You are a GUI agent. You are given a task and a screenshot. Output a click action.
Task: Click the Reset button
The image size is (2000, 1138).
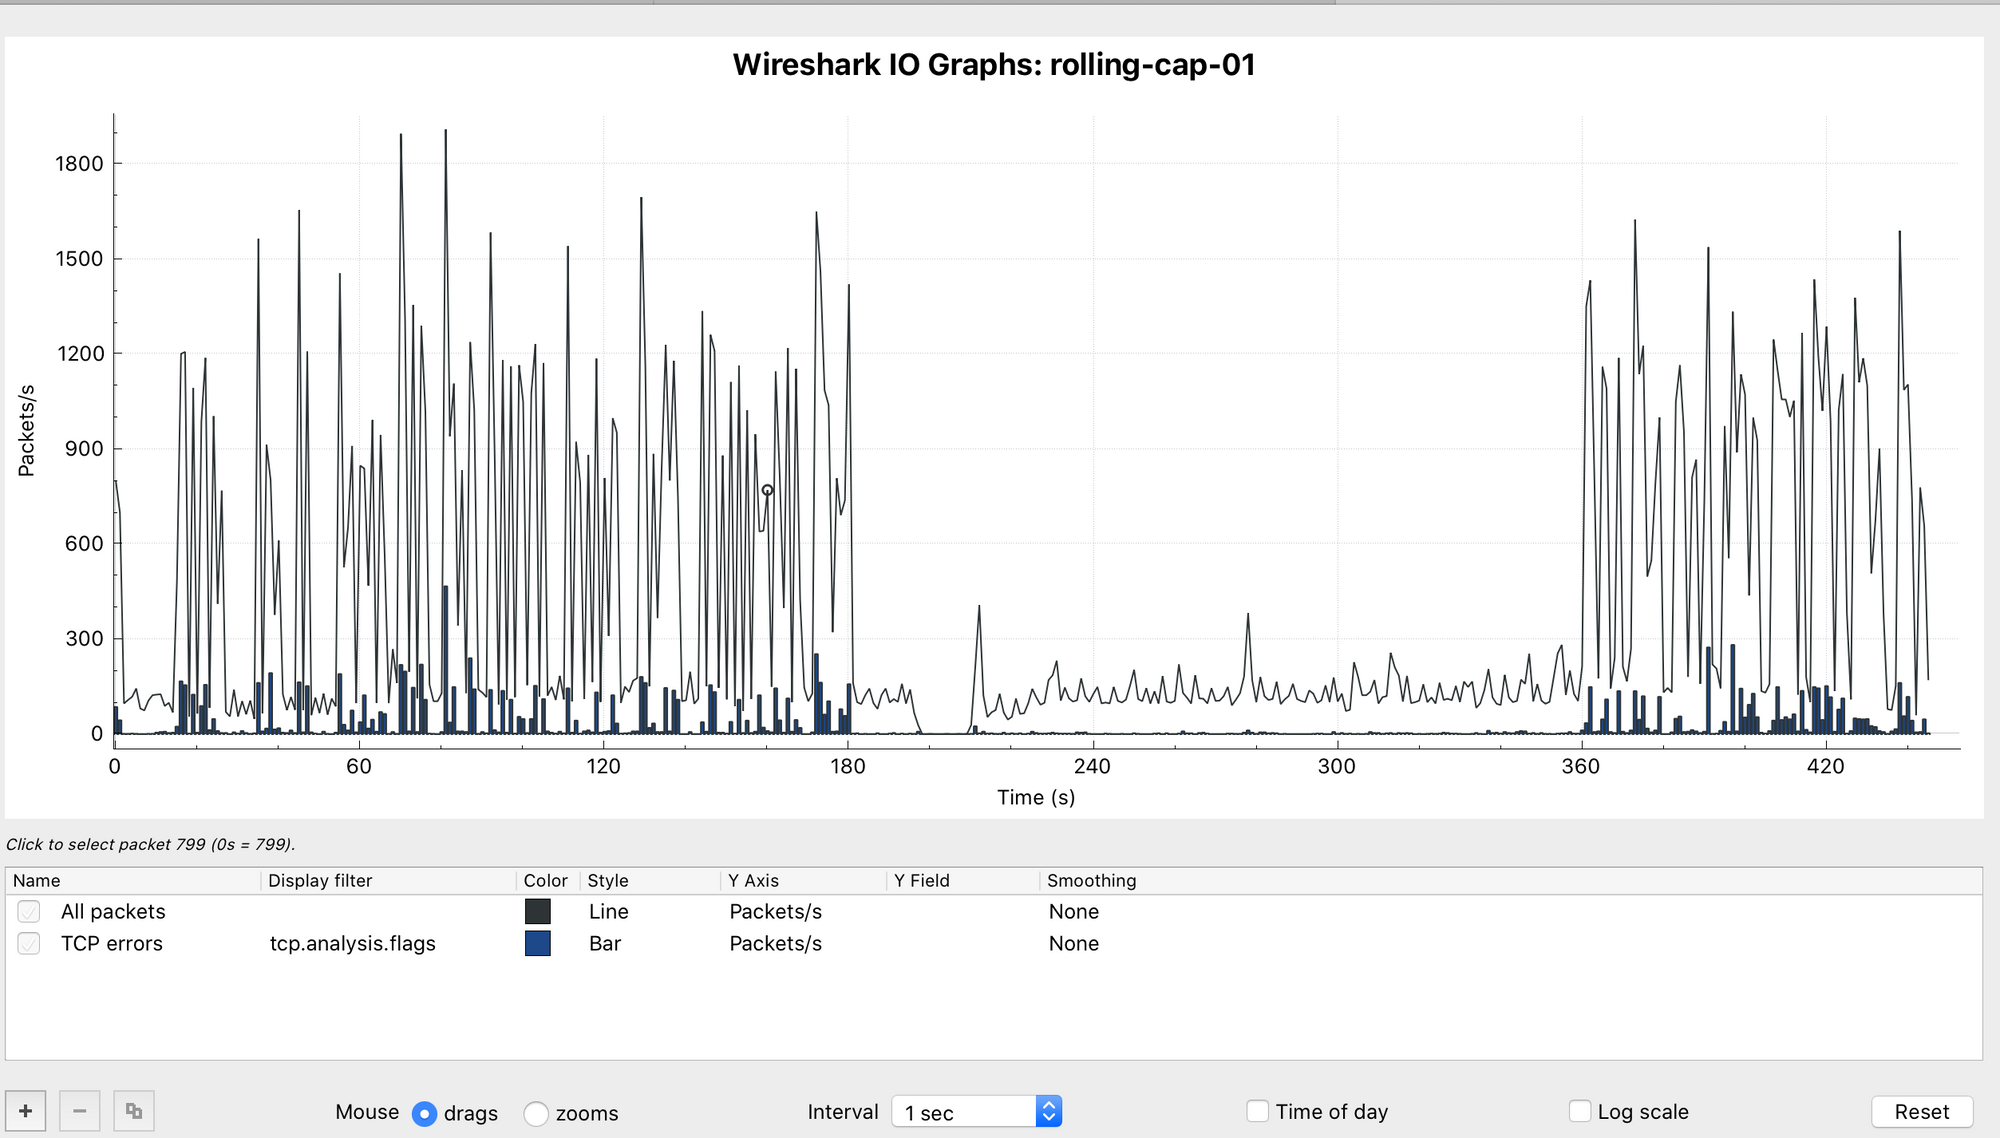[x=1921, y=1112]
